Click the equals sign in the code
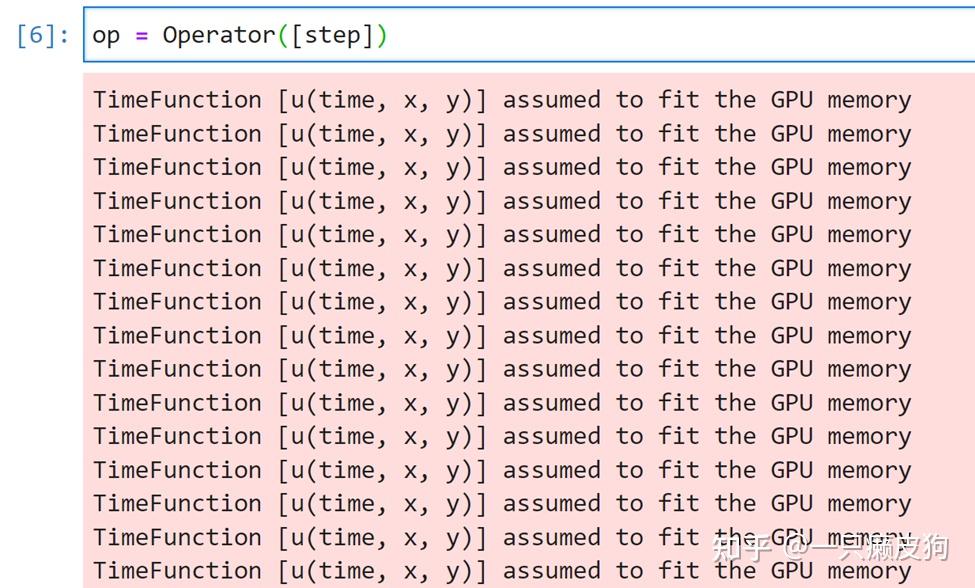This screenshot has height=588, width=975. pyautogui.click(x=141, y=36)
